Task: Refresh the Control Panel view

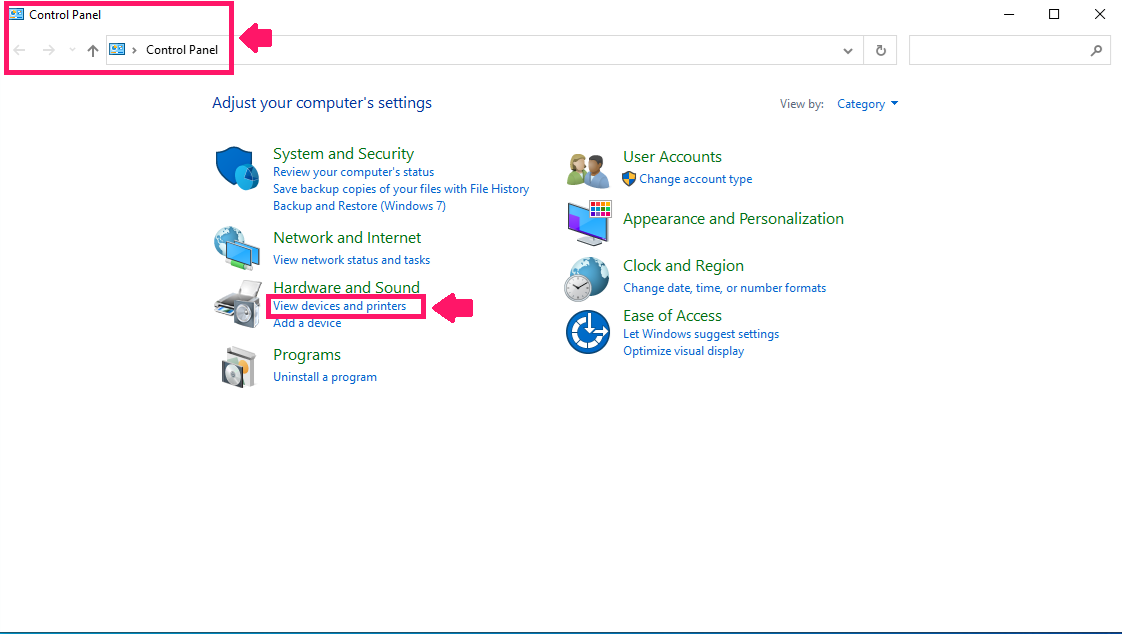Action: tap(881, 50)
